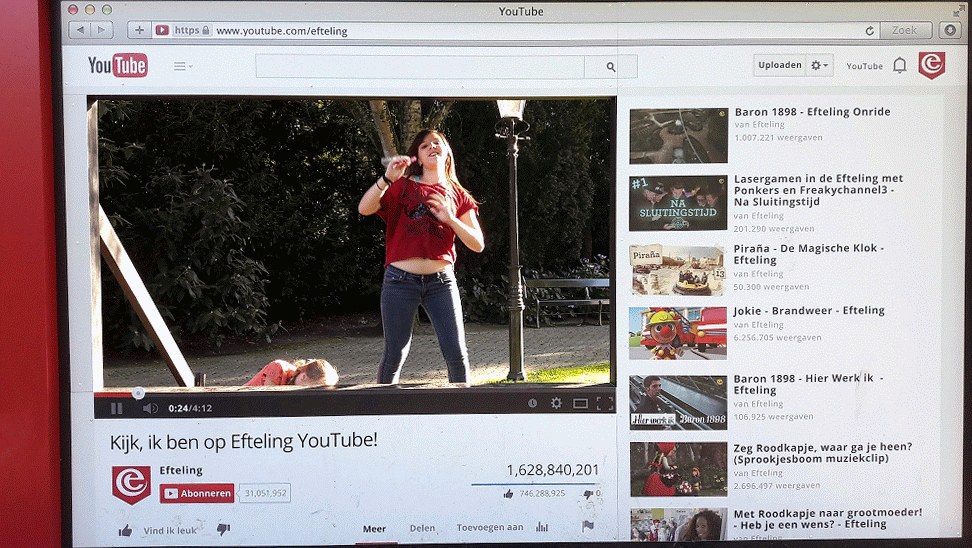Click the 0:24/4:12 time display
Image resolution: width=972 pixels, height=548 pixels.
click(190, 408)
